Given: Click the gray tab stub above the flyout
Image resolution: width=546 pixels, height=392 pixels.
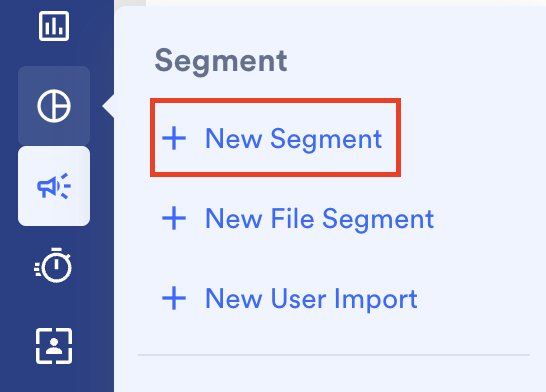Looking at the screenshot, I should [x=130, y=3].
